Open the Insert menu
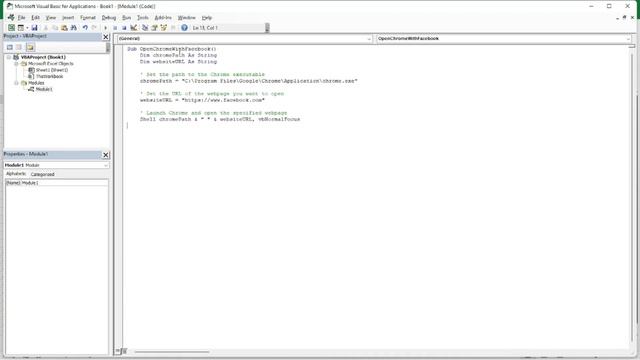This screenshot has height=360, width=640. (68, 18)
